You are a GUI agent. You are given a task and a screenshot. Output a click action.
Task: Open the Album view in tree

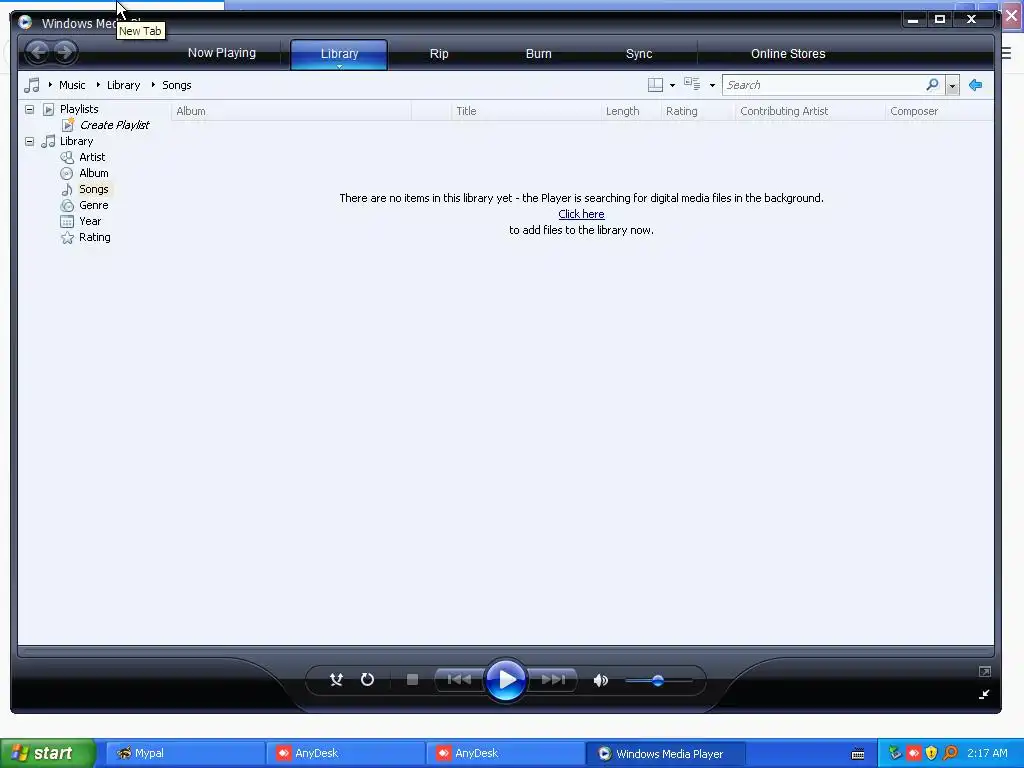(x=93, y=173)
